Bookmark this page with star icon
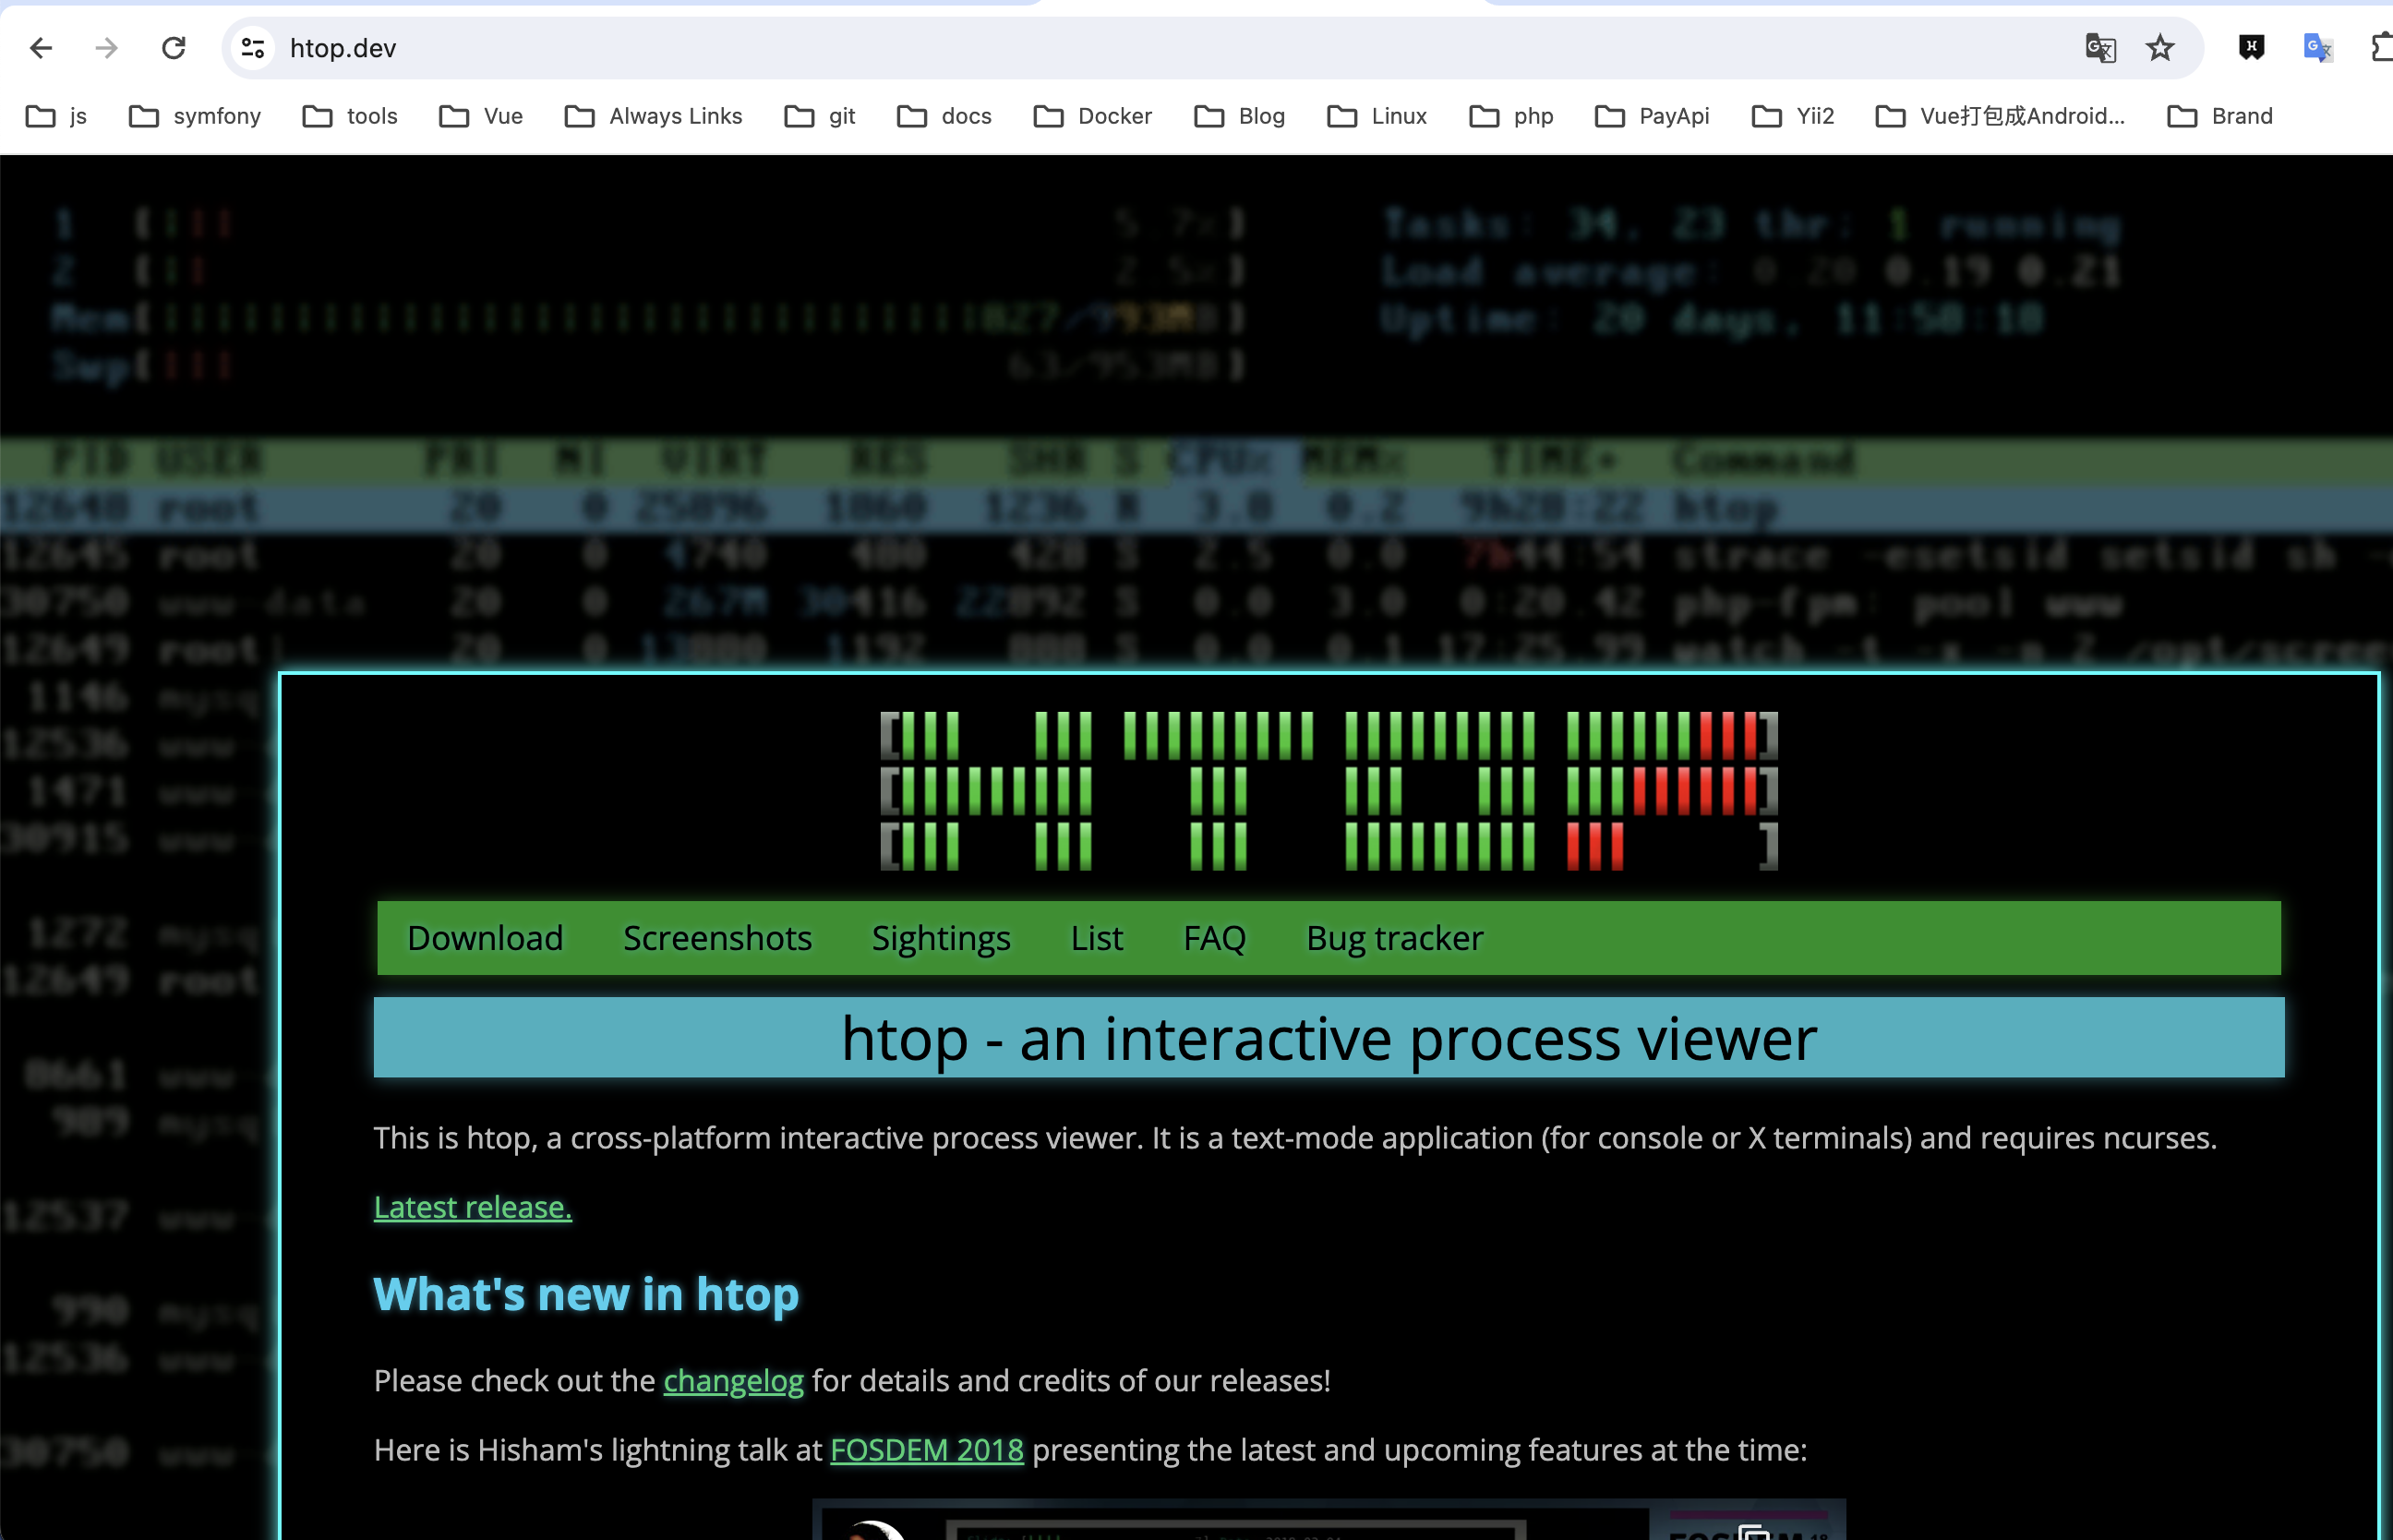This screenshot has height=1540, width=2393. coord(2160,48)
